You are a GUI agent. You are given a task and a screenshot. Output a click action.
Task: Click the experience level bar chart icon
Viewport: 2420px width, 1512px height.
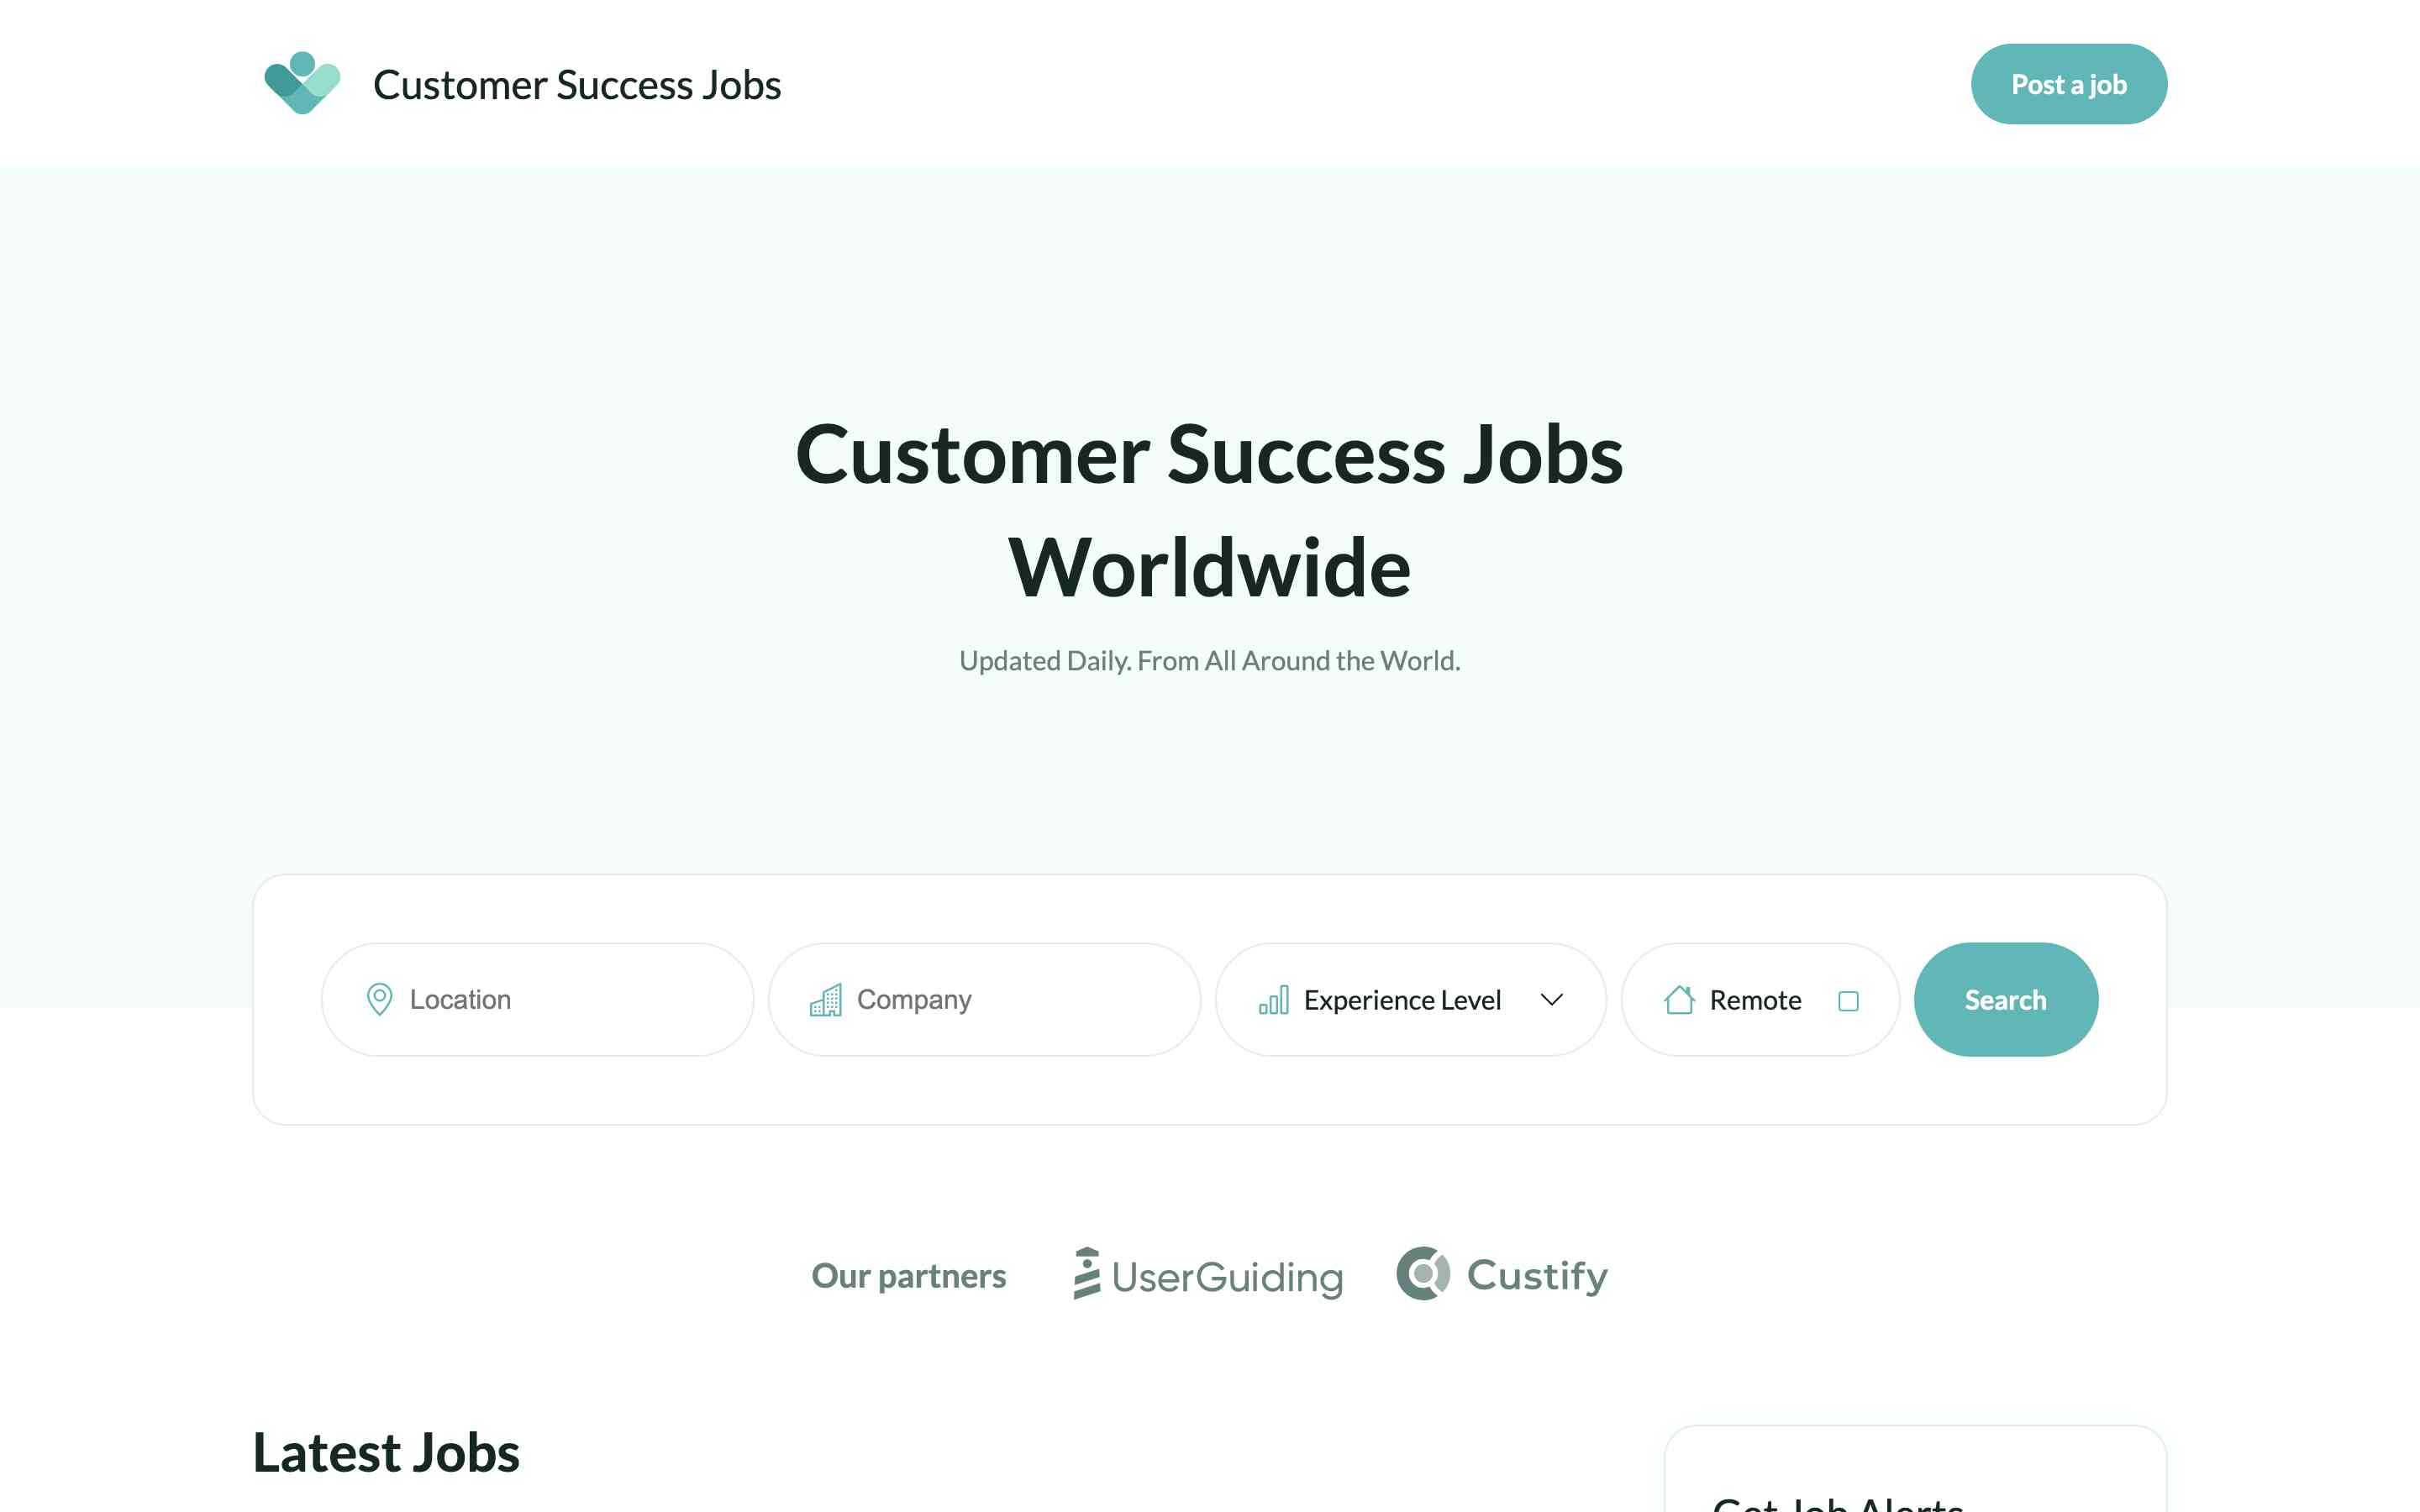click(x=1273, y=1000)
